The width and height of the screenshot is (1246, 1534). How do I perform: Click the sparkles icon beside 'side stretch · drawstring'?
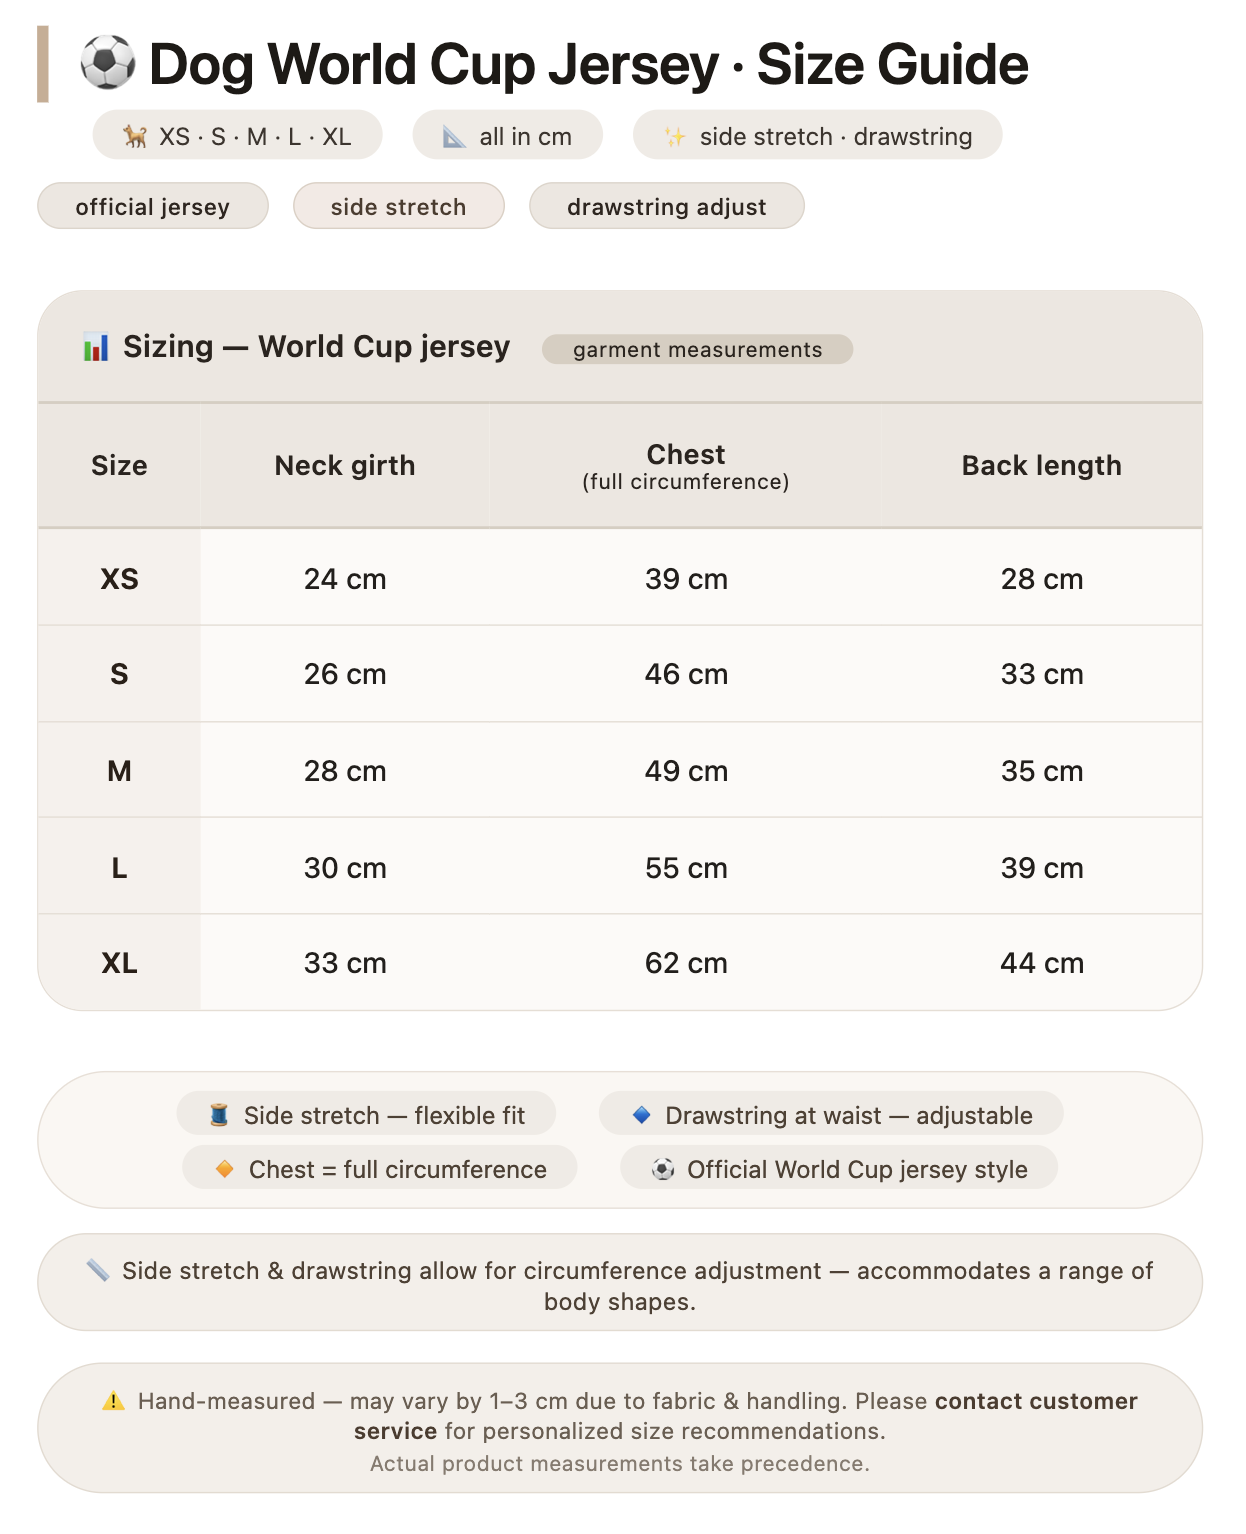tap(675, 136)
